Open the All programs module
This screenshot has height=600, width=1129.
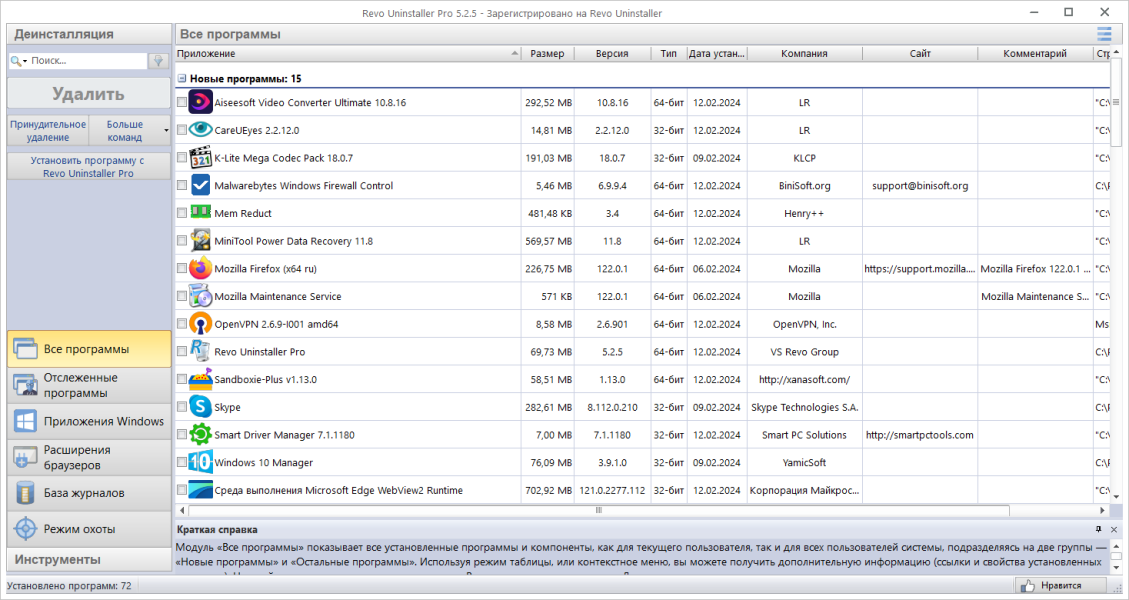coord(89,349)
